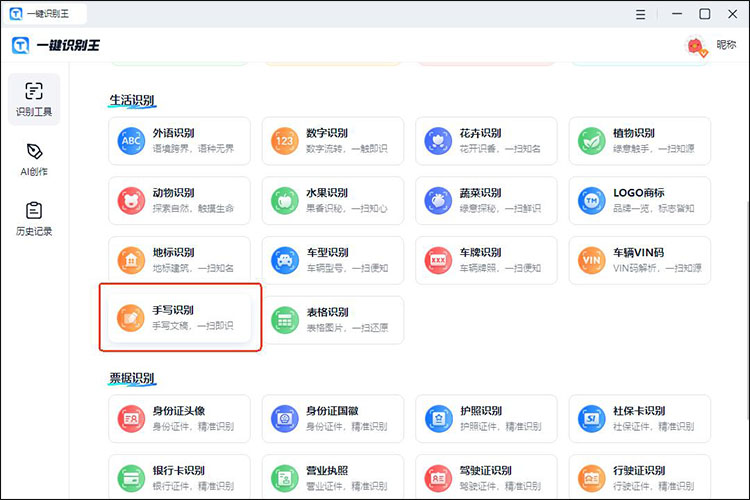
Task: Choose the 数字识别 card title
Action: (327, 133)
